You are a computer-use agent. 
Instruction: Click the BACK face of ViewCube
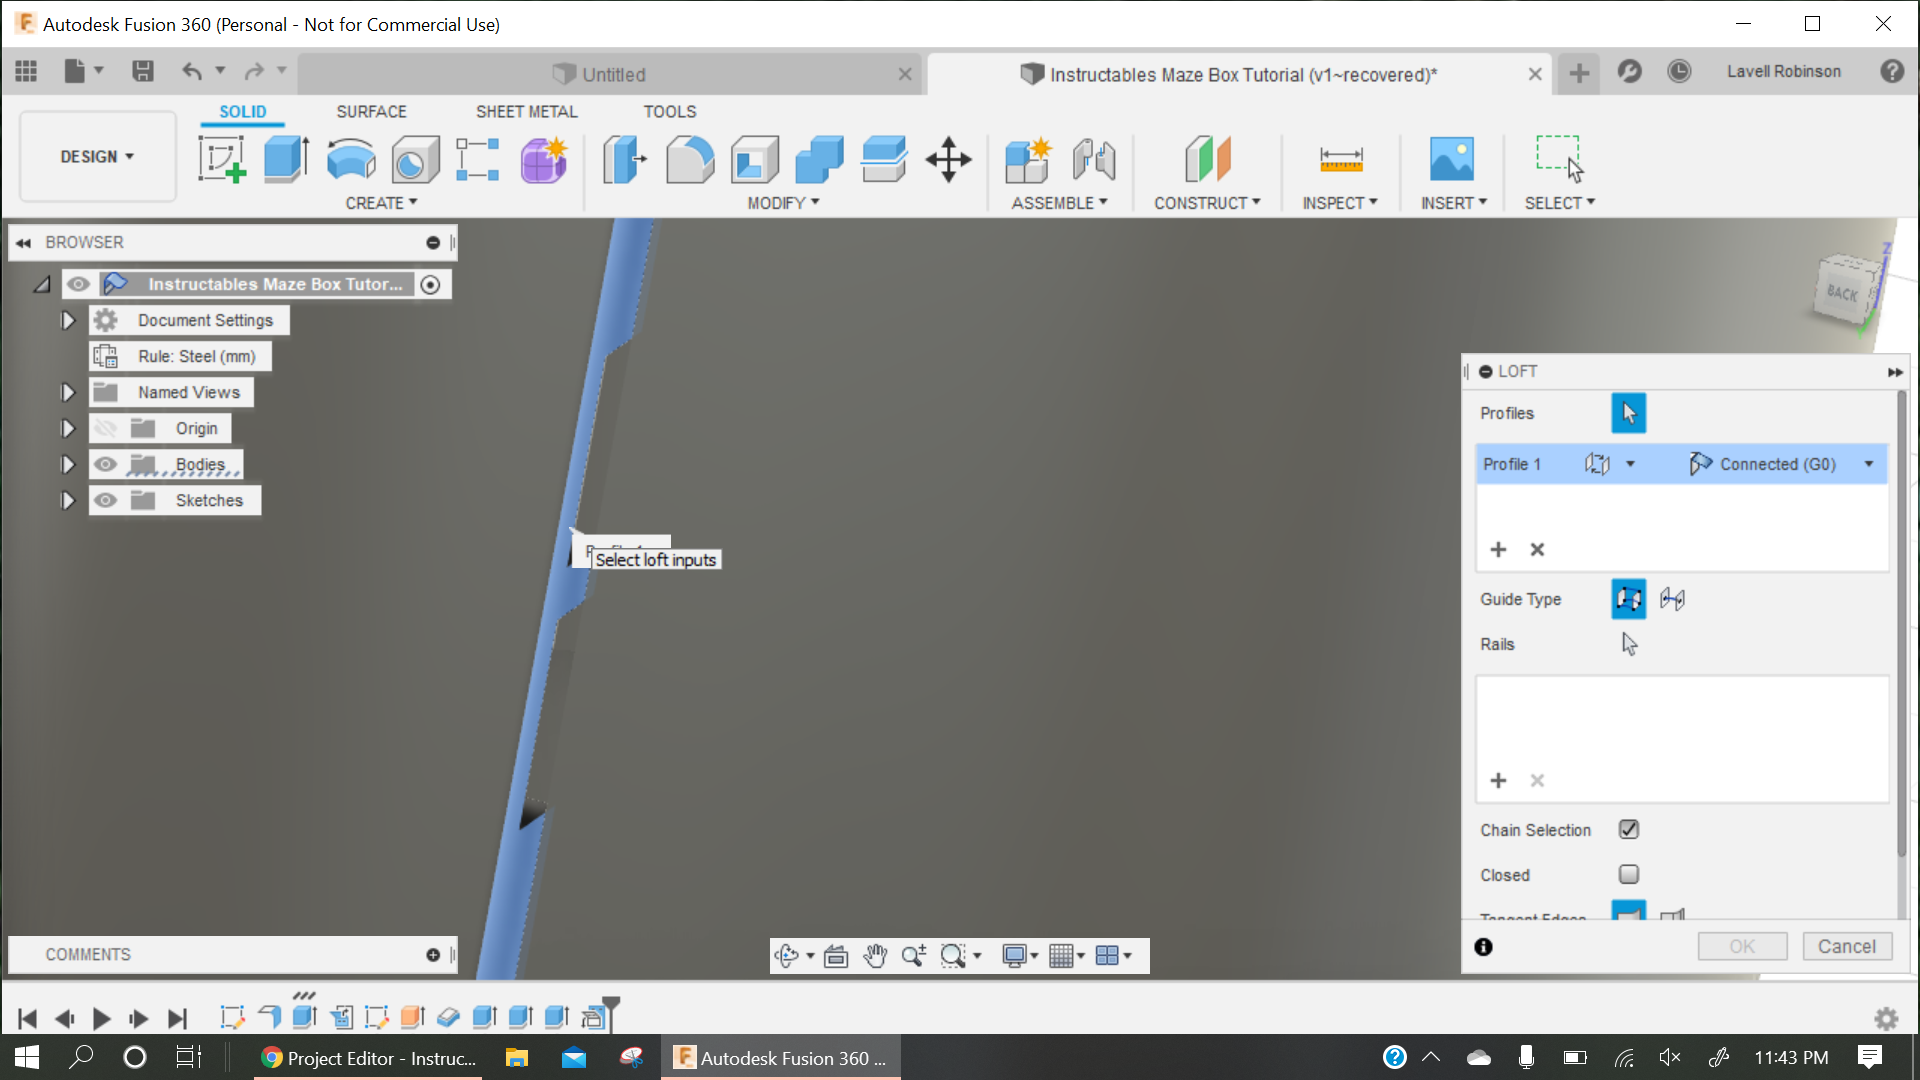[x=1843, y=291]
